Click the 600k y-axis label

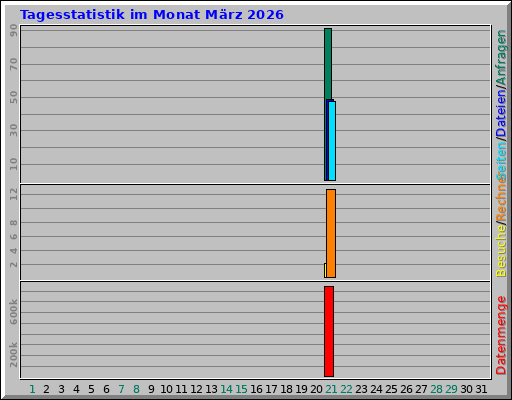point(13,312)
